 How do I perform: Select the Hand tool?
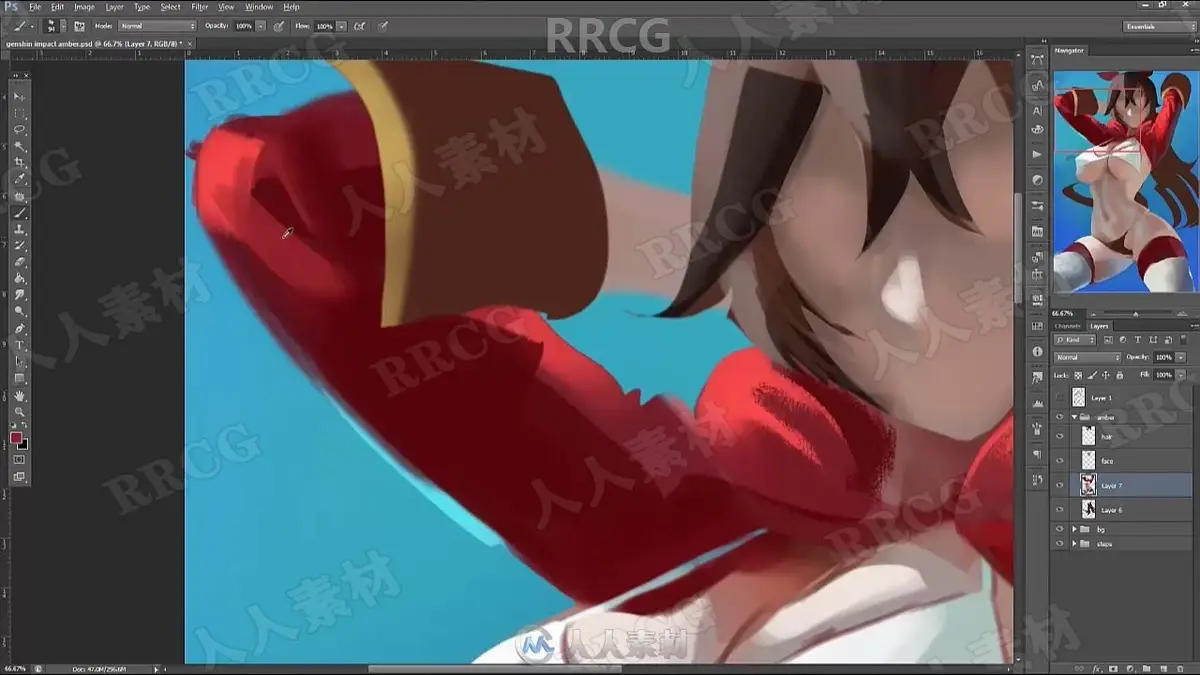19,396
